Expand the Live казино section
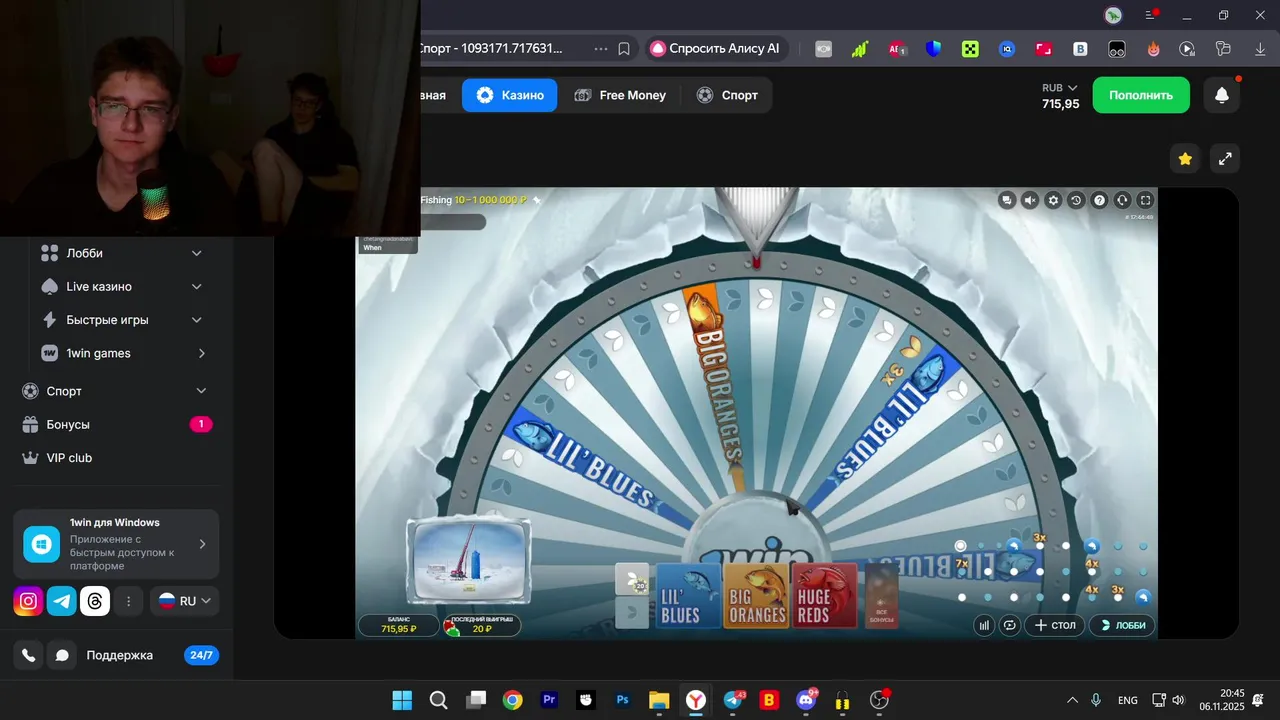Viewport: 1280px width, 720px height. 121,286
